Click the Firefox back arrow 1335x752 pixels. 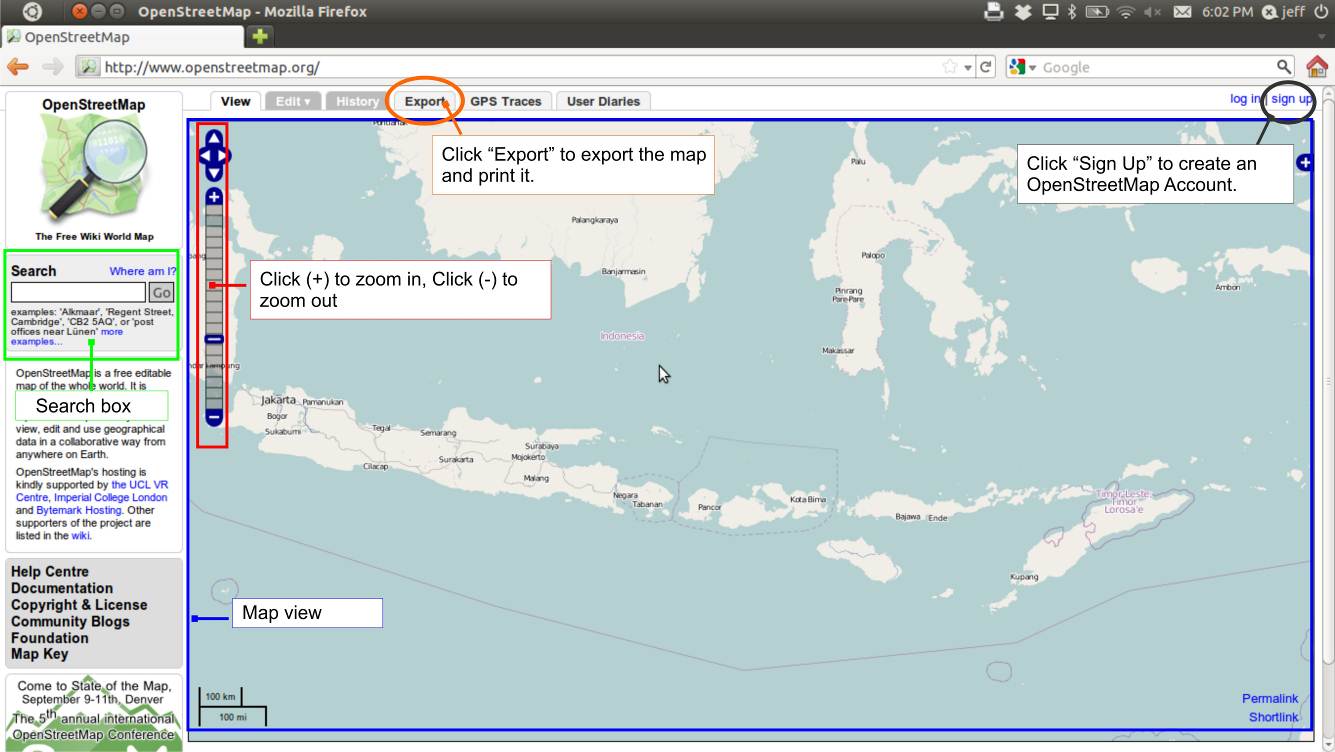(16, 67)
